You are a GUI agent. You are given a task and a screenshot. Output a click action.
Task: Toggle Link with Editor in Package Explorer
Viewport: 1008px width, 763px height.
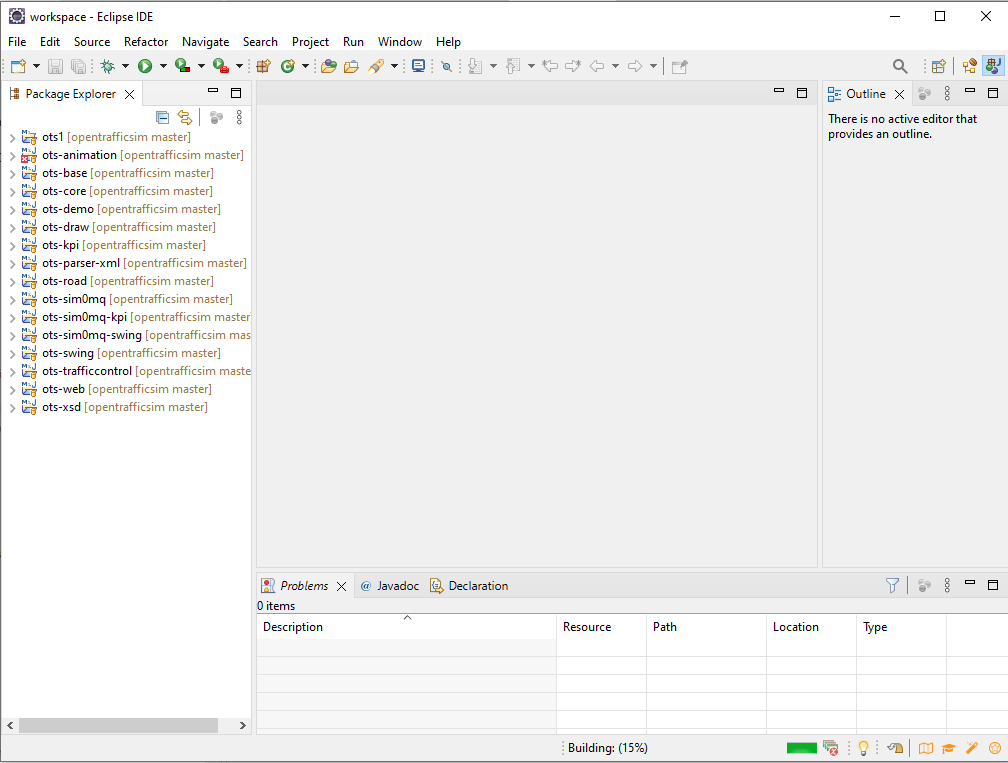[185, 117]
